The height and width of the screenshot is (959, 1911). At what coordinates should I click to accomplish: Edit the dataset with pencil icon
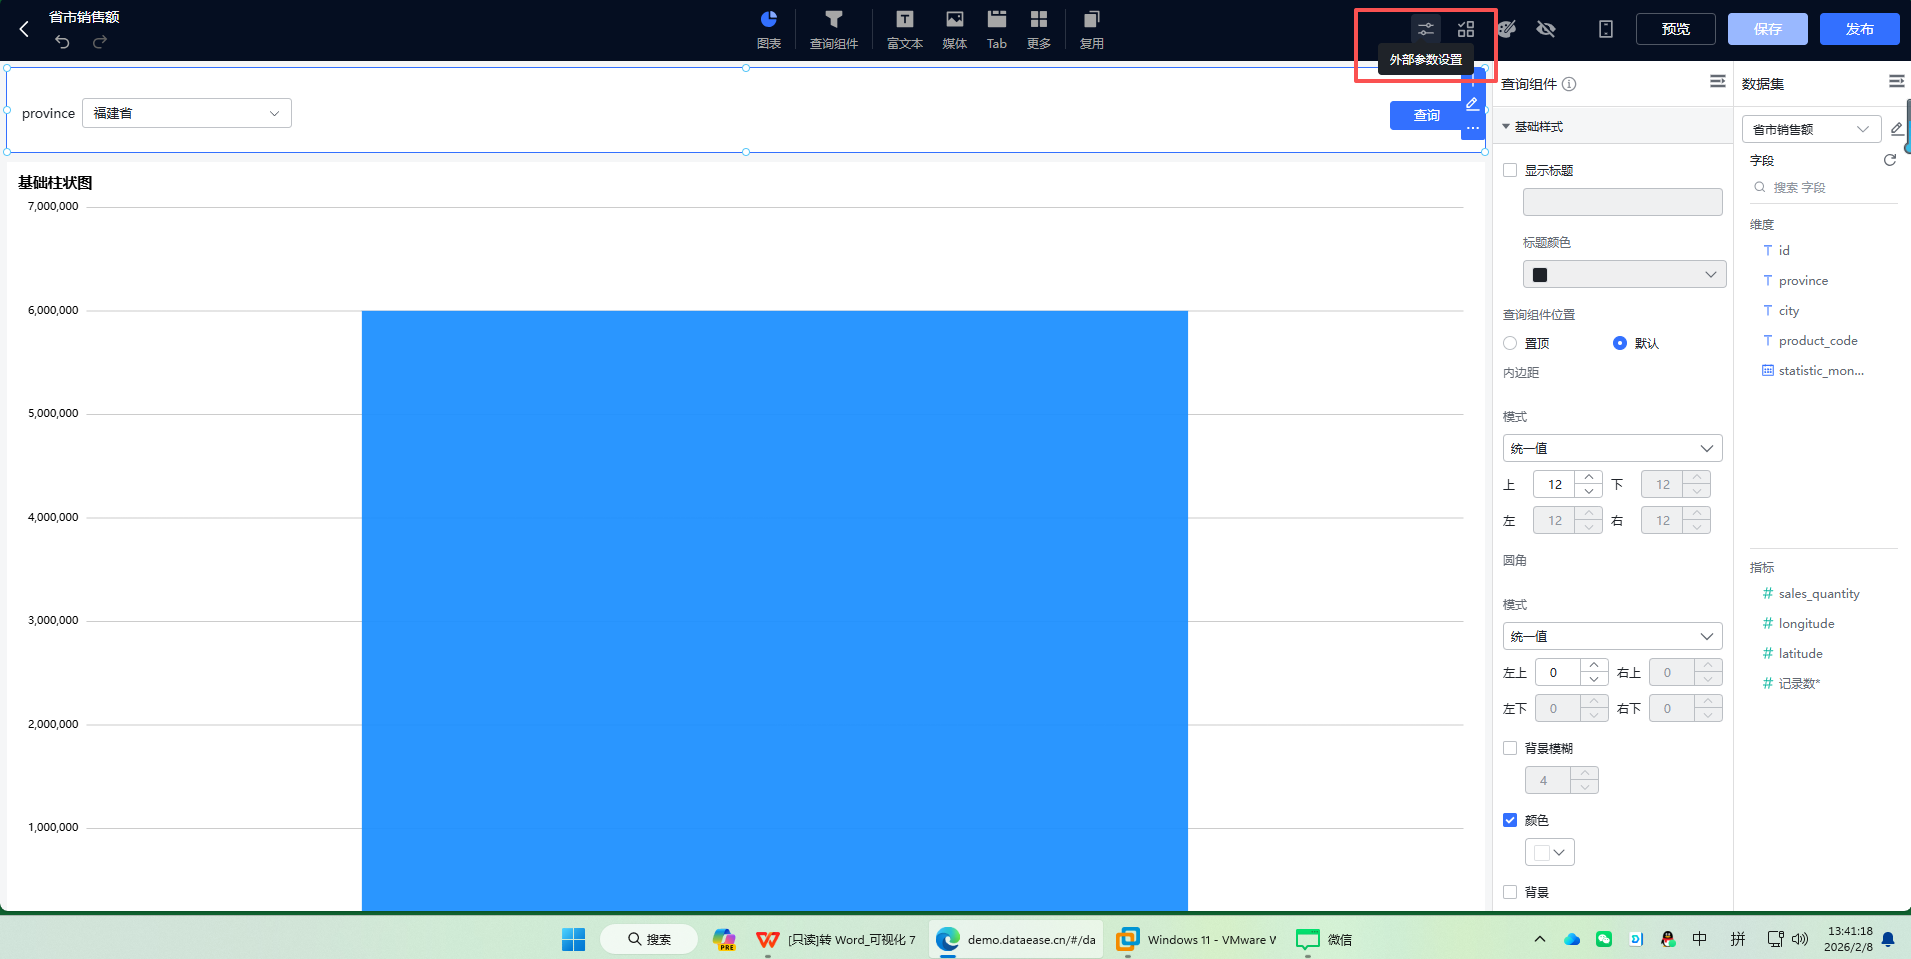(x=1897, y=129)
